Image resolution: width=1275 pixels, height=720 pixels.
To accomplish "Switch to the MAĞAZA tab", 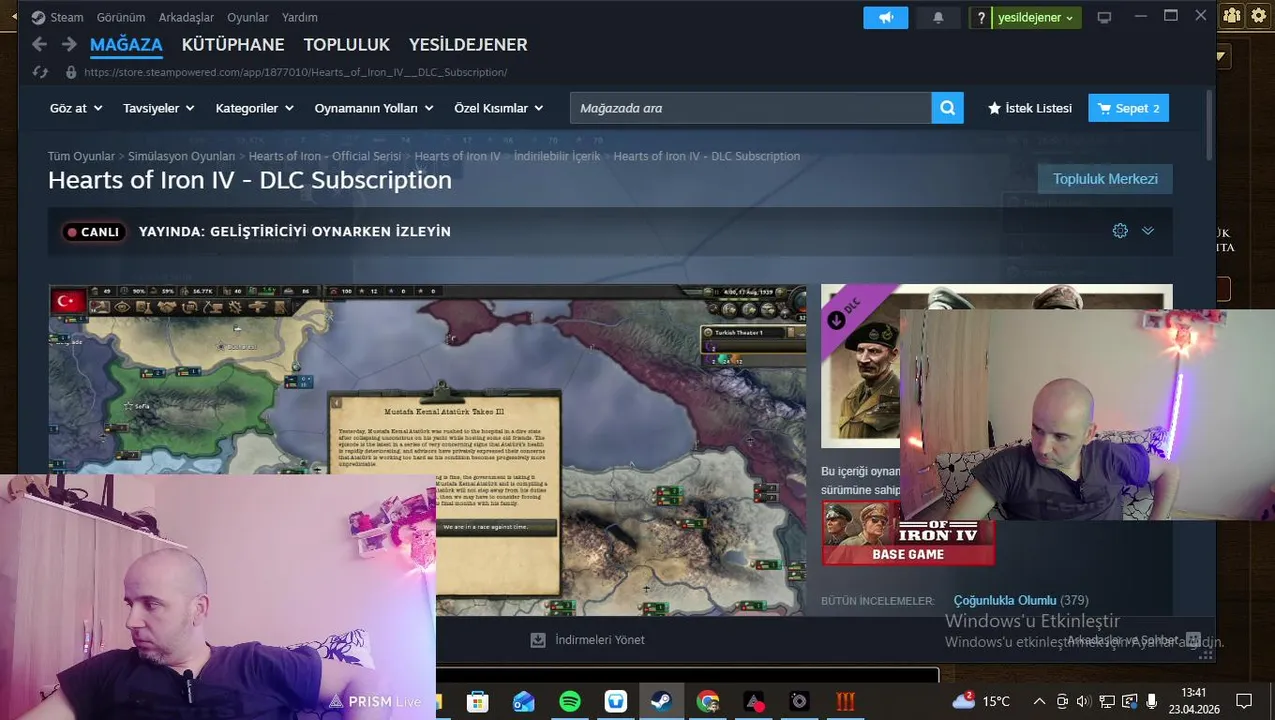I will (x=126, y=44).
